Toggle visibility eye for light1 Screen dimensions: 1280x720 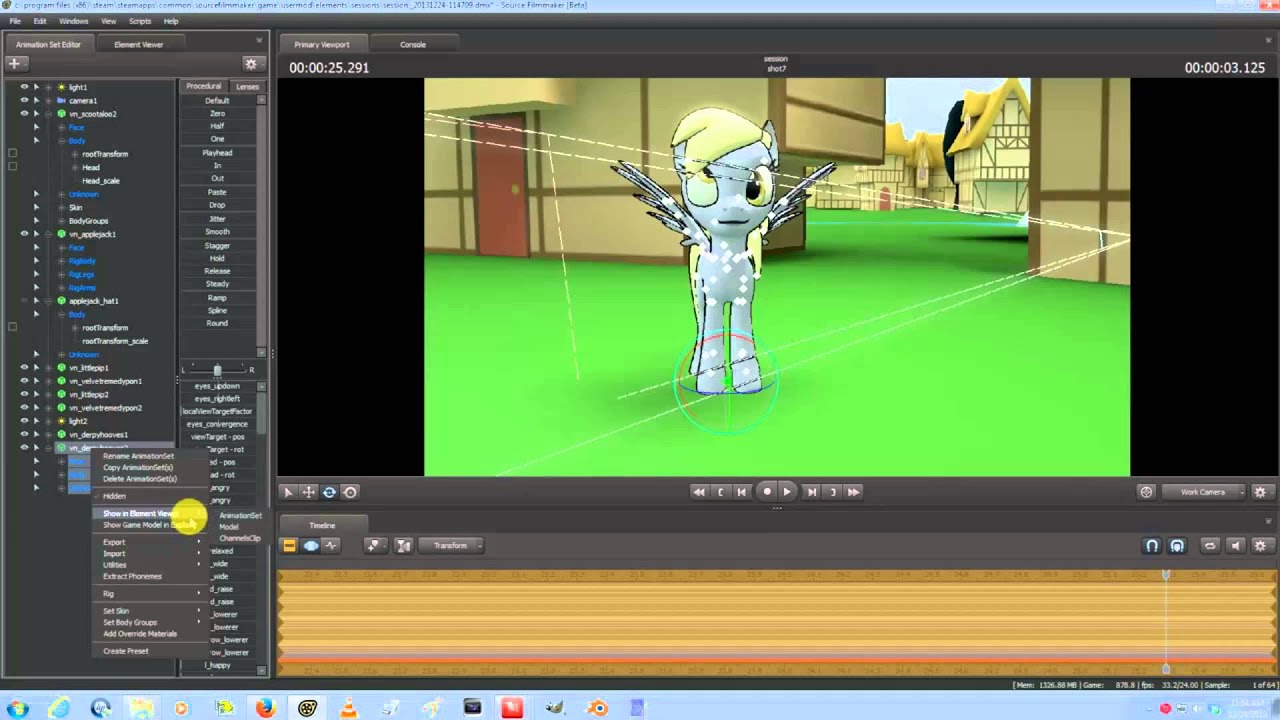tap(24, 87)
